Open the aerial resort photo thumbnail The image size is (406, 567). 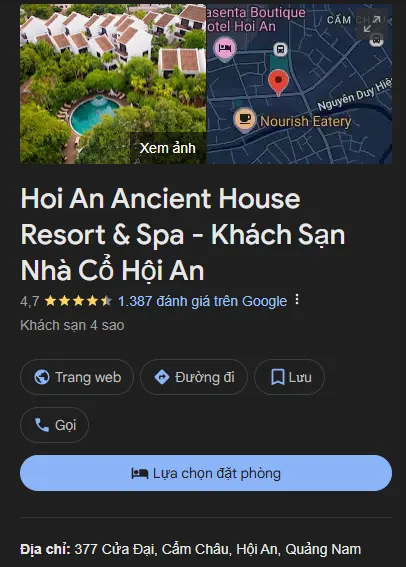113,84
